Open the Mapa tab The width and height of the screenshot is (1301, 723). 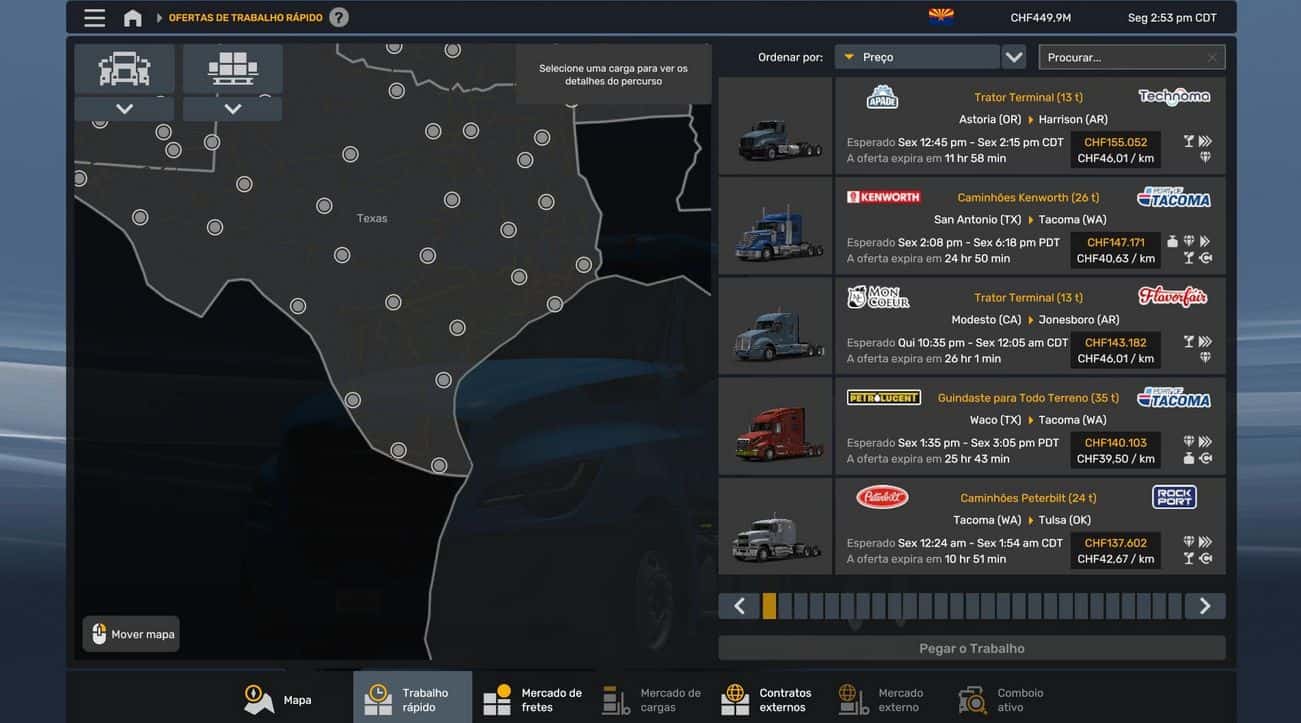[278, 699]
